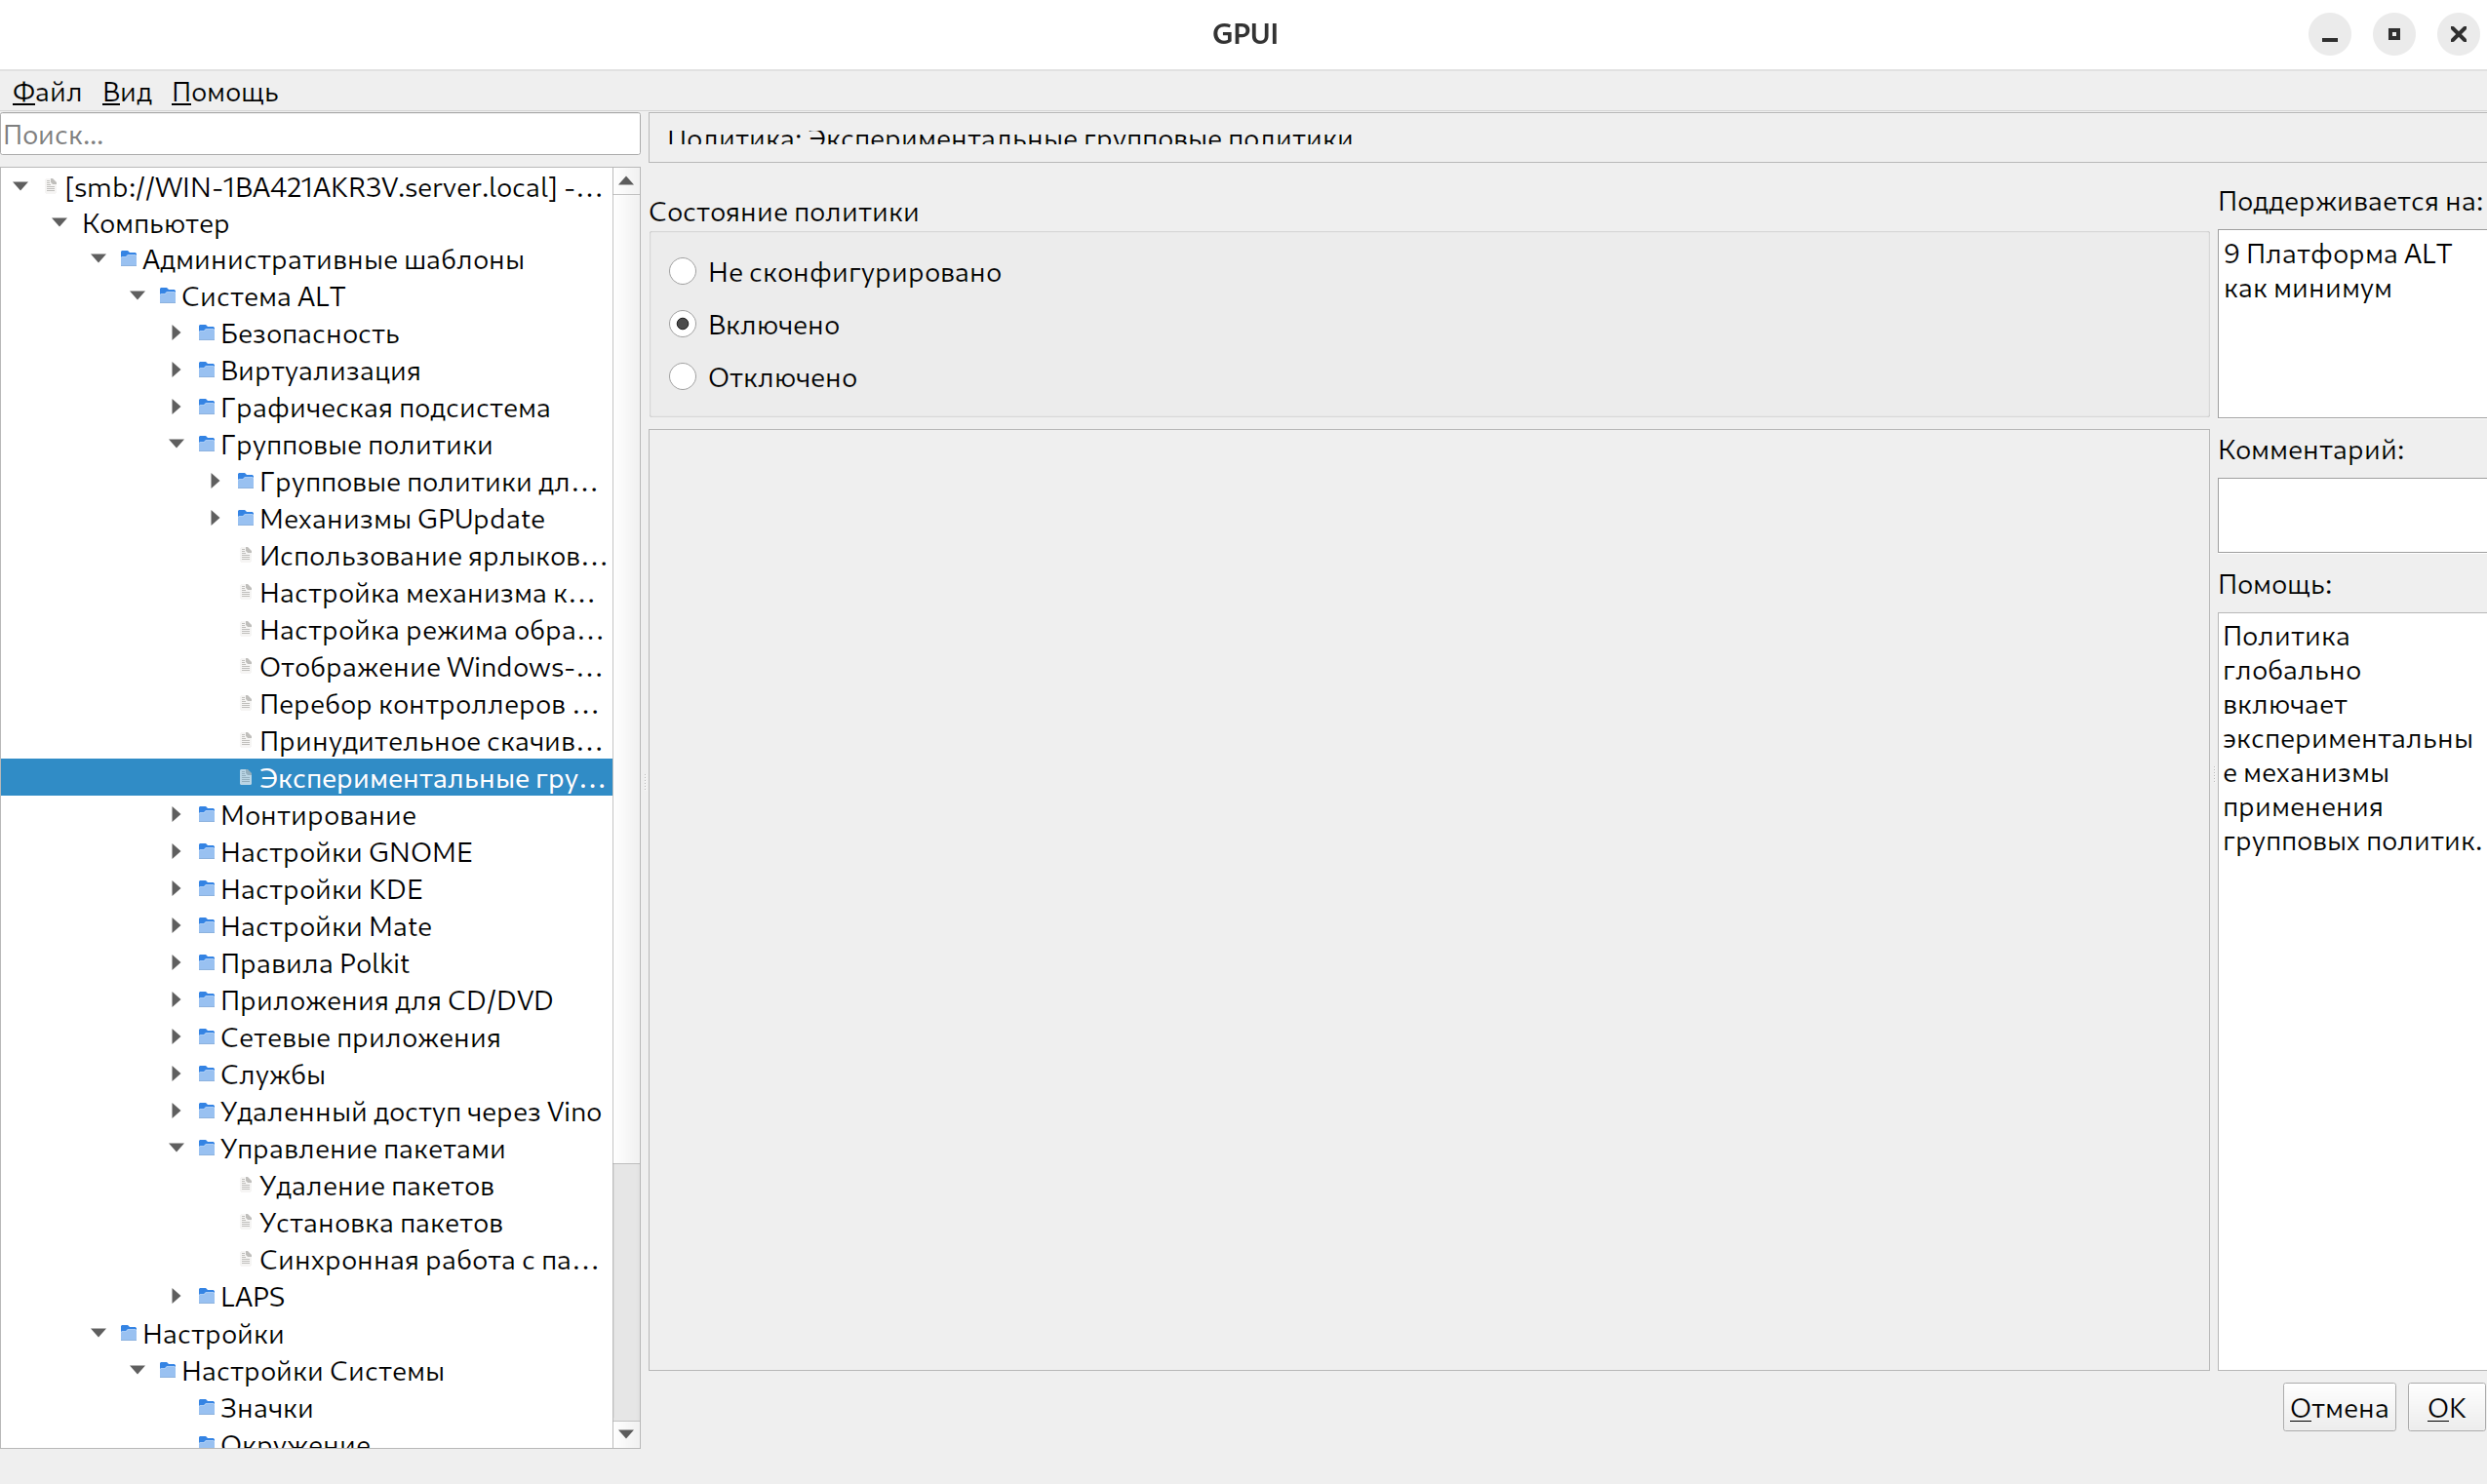The image size is (2487, 1484).
Task: Select the Включено radio option
Action: (x=683, y=324)
